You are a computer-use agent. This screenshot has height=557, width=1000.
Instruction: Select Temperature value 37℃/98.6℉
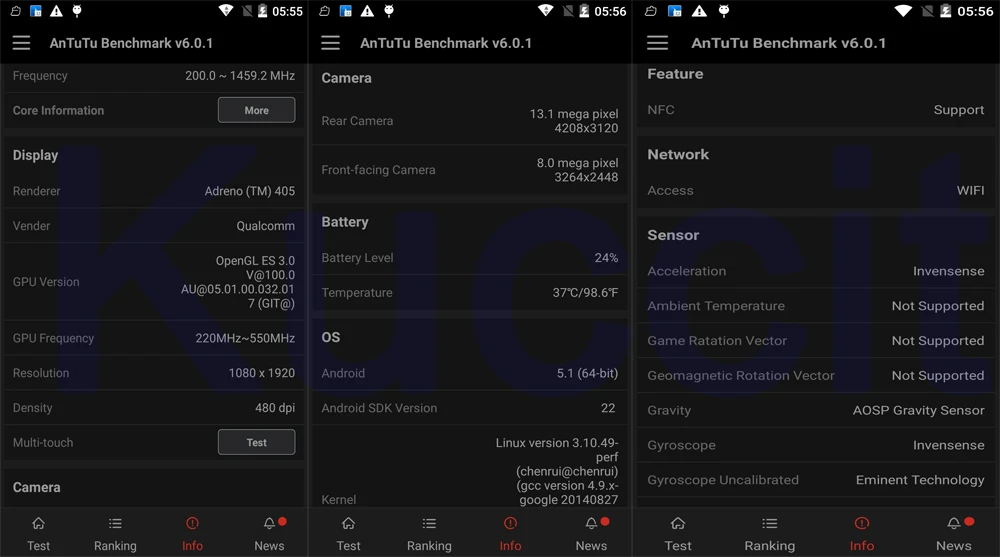click(585, 293)
